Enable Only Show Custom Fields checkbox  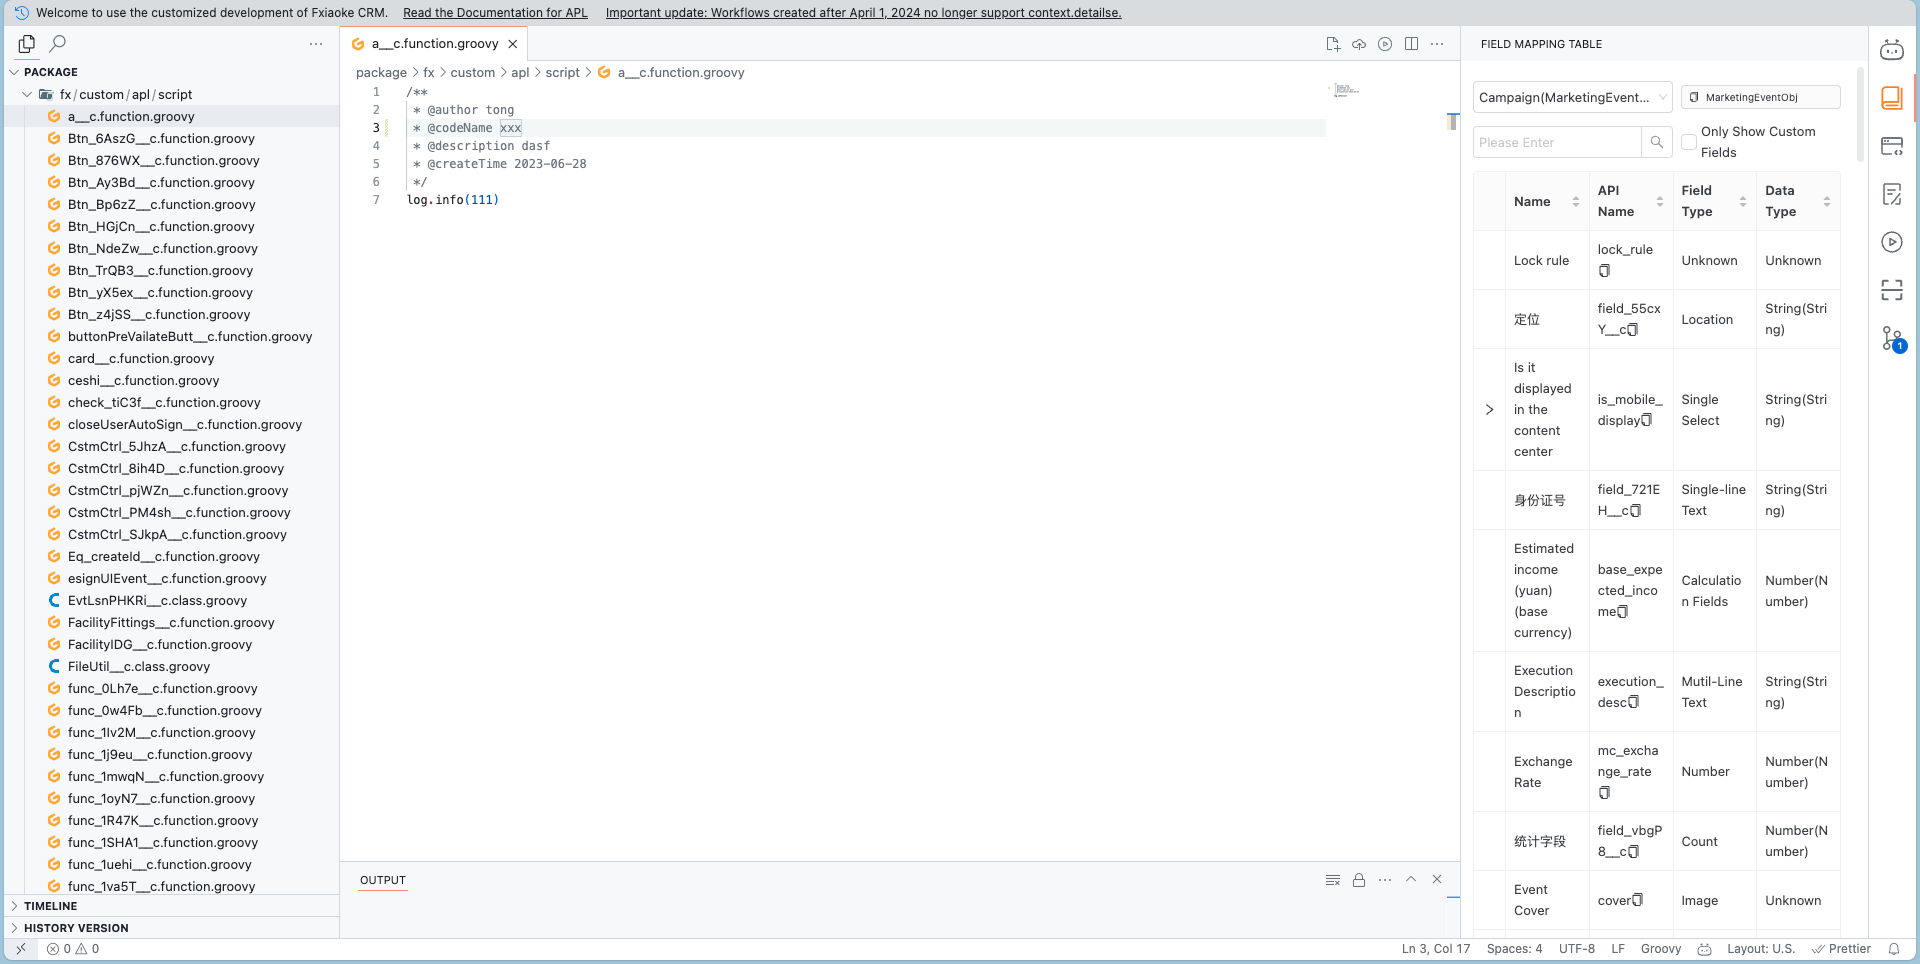1689,142
